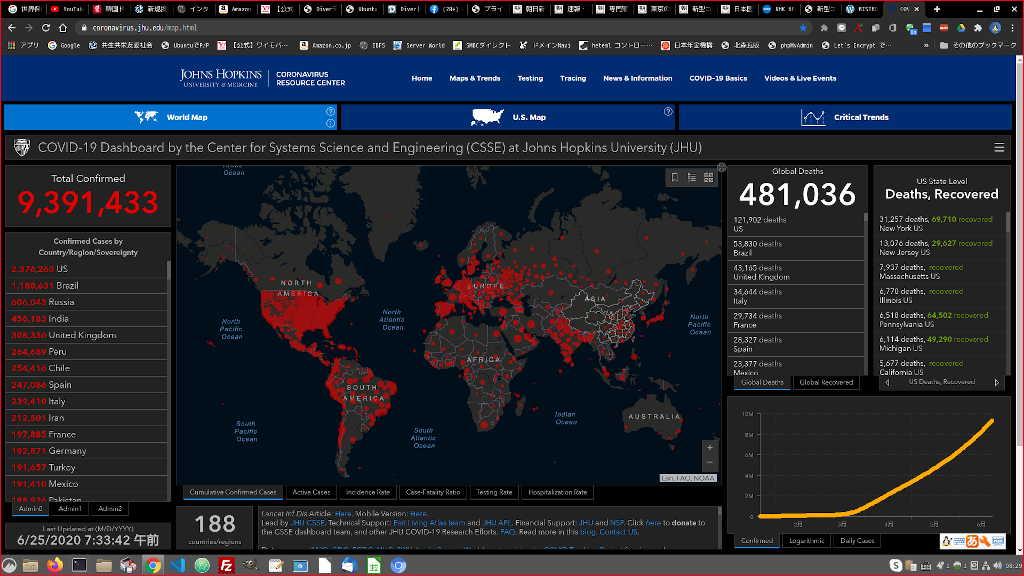Show the Confirmed chart tab

[757, 541]
